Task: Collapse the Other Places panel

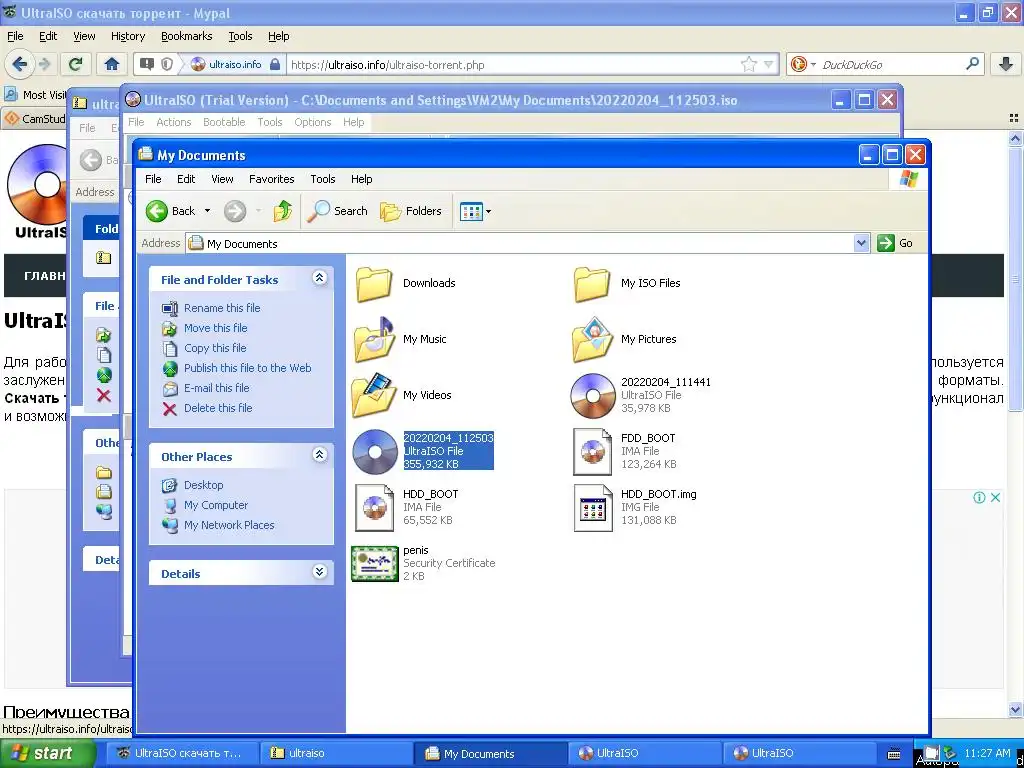Action: (319, 455)
